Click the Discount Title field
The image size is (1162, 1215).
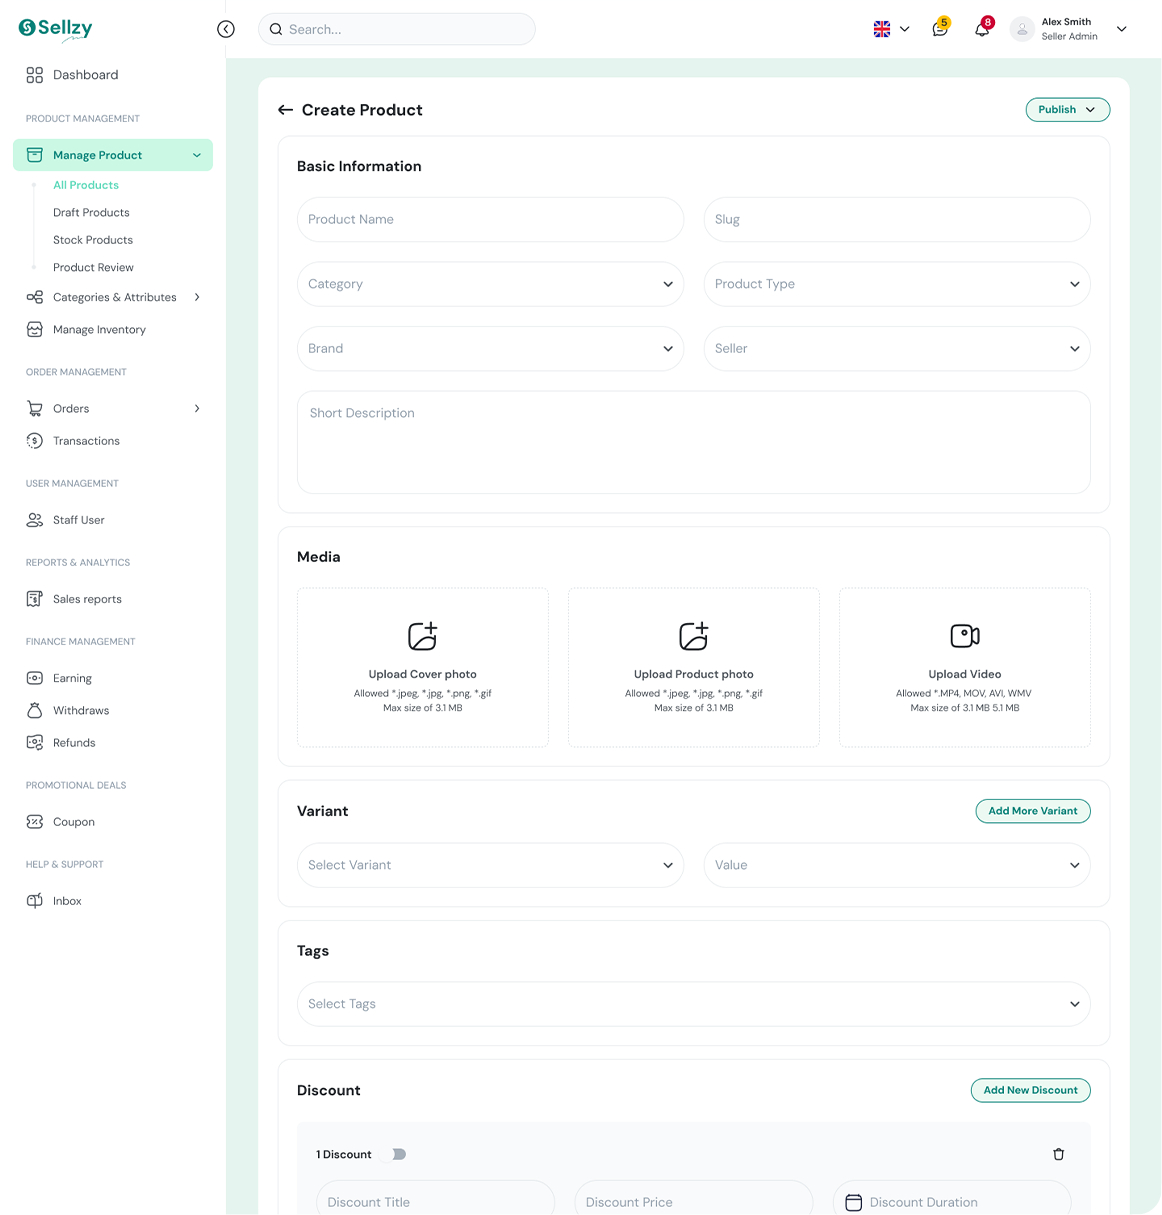pos(435,1198)
